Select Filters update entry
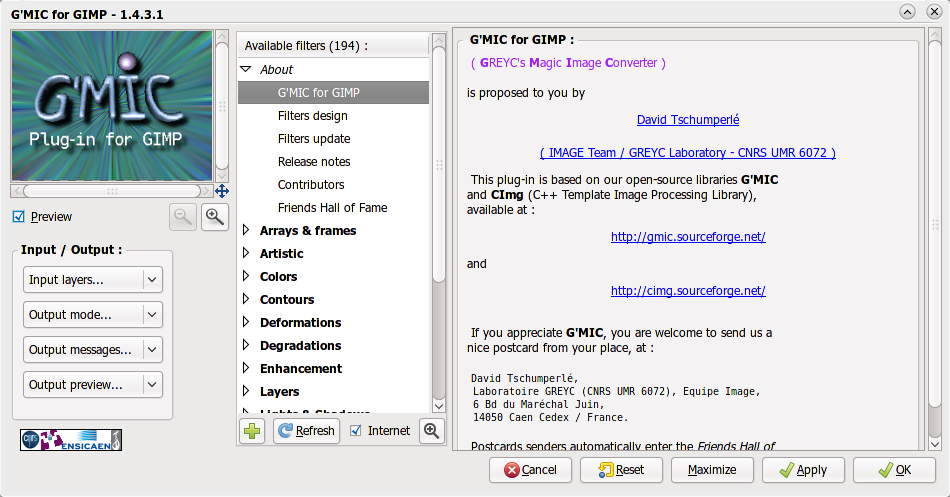The image size is (950, 497). pos(314,139)
